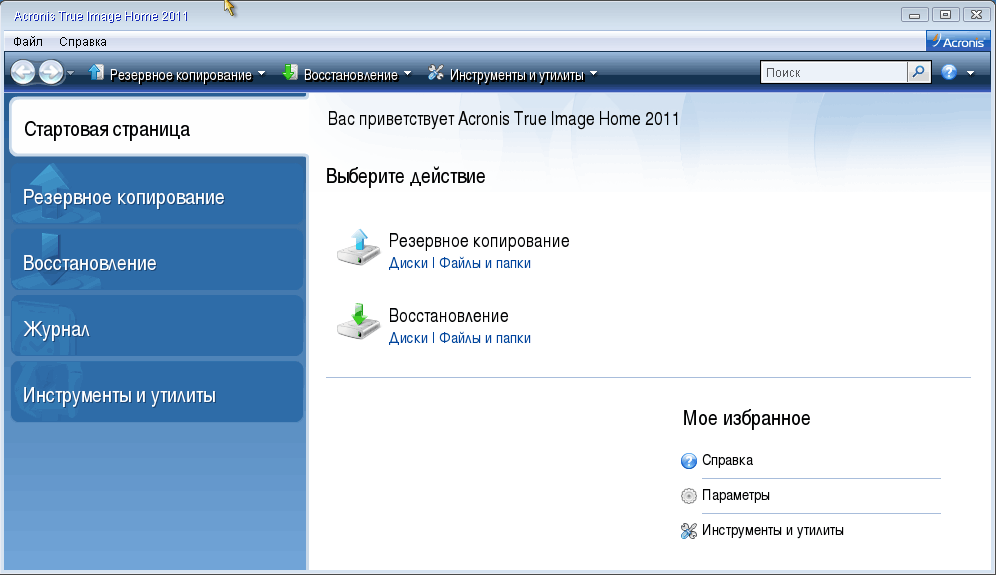Viewport: 996px width, 575px height.
Task: Click inside the Поиск search field
Action: click(x=832, y=73)
